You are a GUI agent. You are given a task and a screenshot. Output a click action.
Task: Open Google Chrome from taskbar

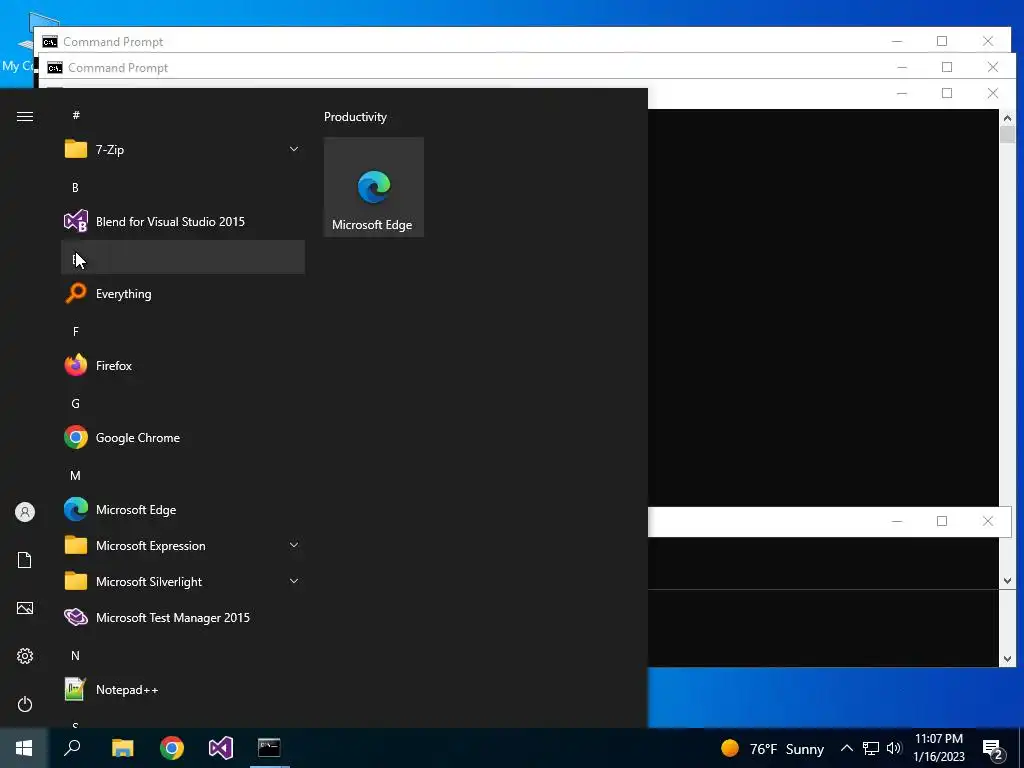[x=172, y=748]
